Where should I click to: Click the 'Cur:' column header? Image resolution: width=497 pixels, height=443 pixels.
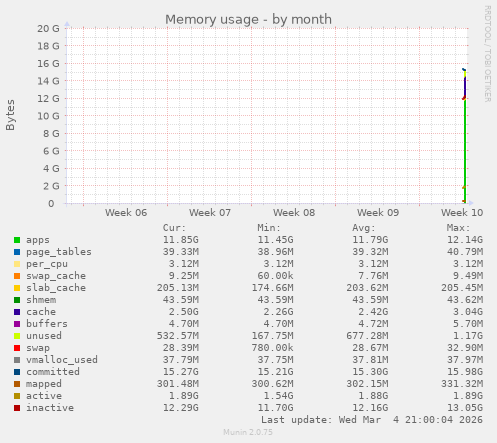174,228
